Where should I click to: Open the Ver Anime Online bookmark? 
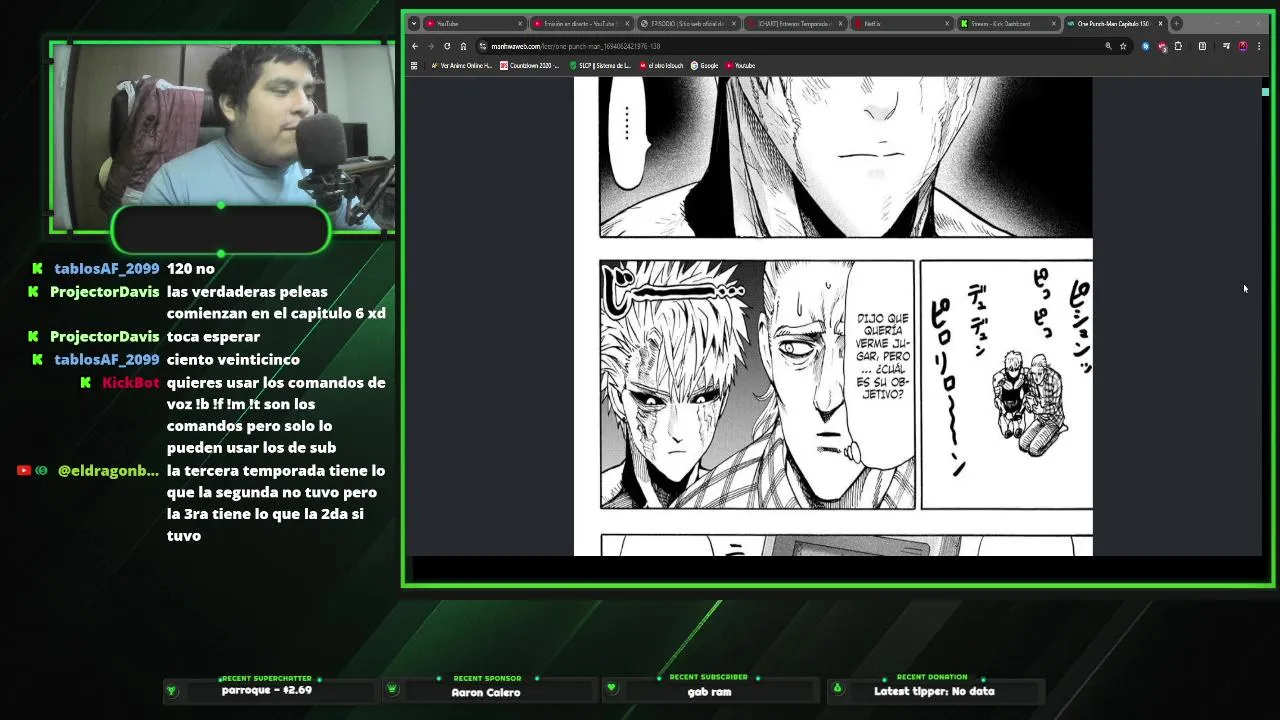(462, 66)
